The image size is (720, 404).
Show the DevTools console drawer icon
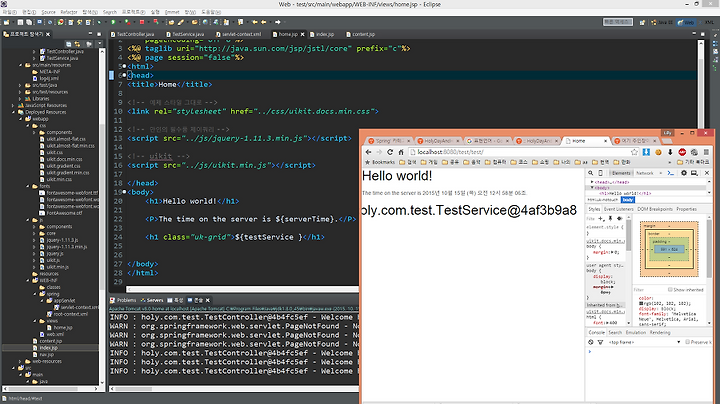pyautogui.click(x=671, y=173)
